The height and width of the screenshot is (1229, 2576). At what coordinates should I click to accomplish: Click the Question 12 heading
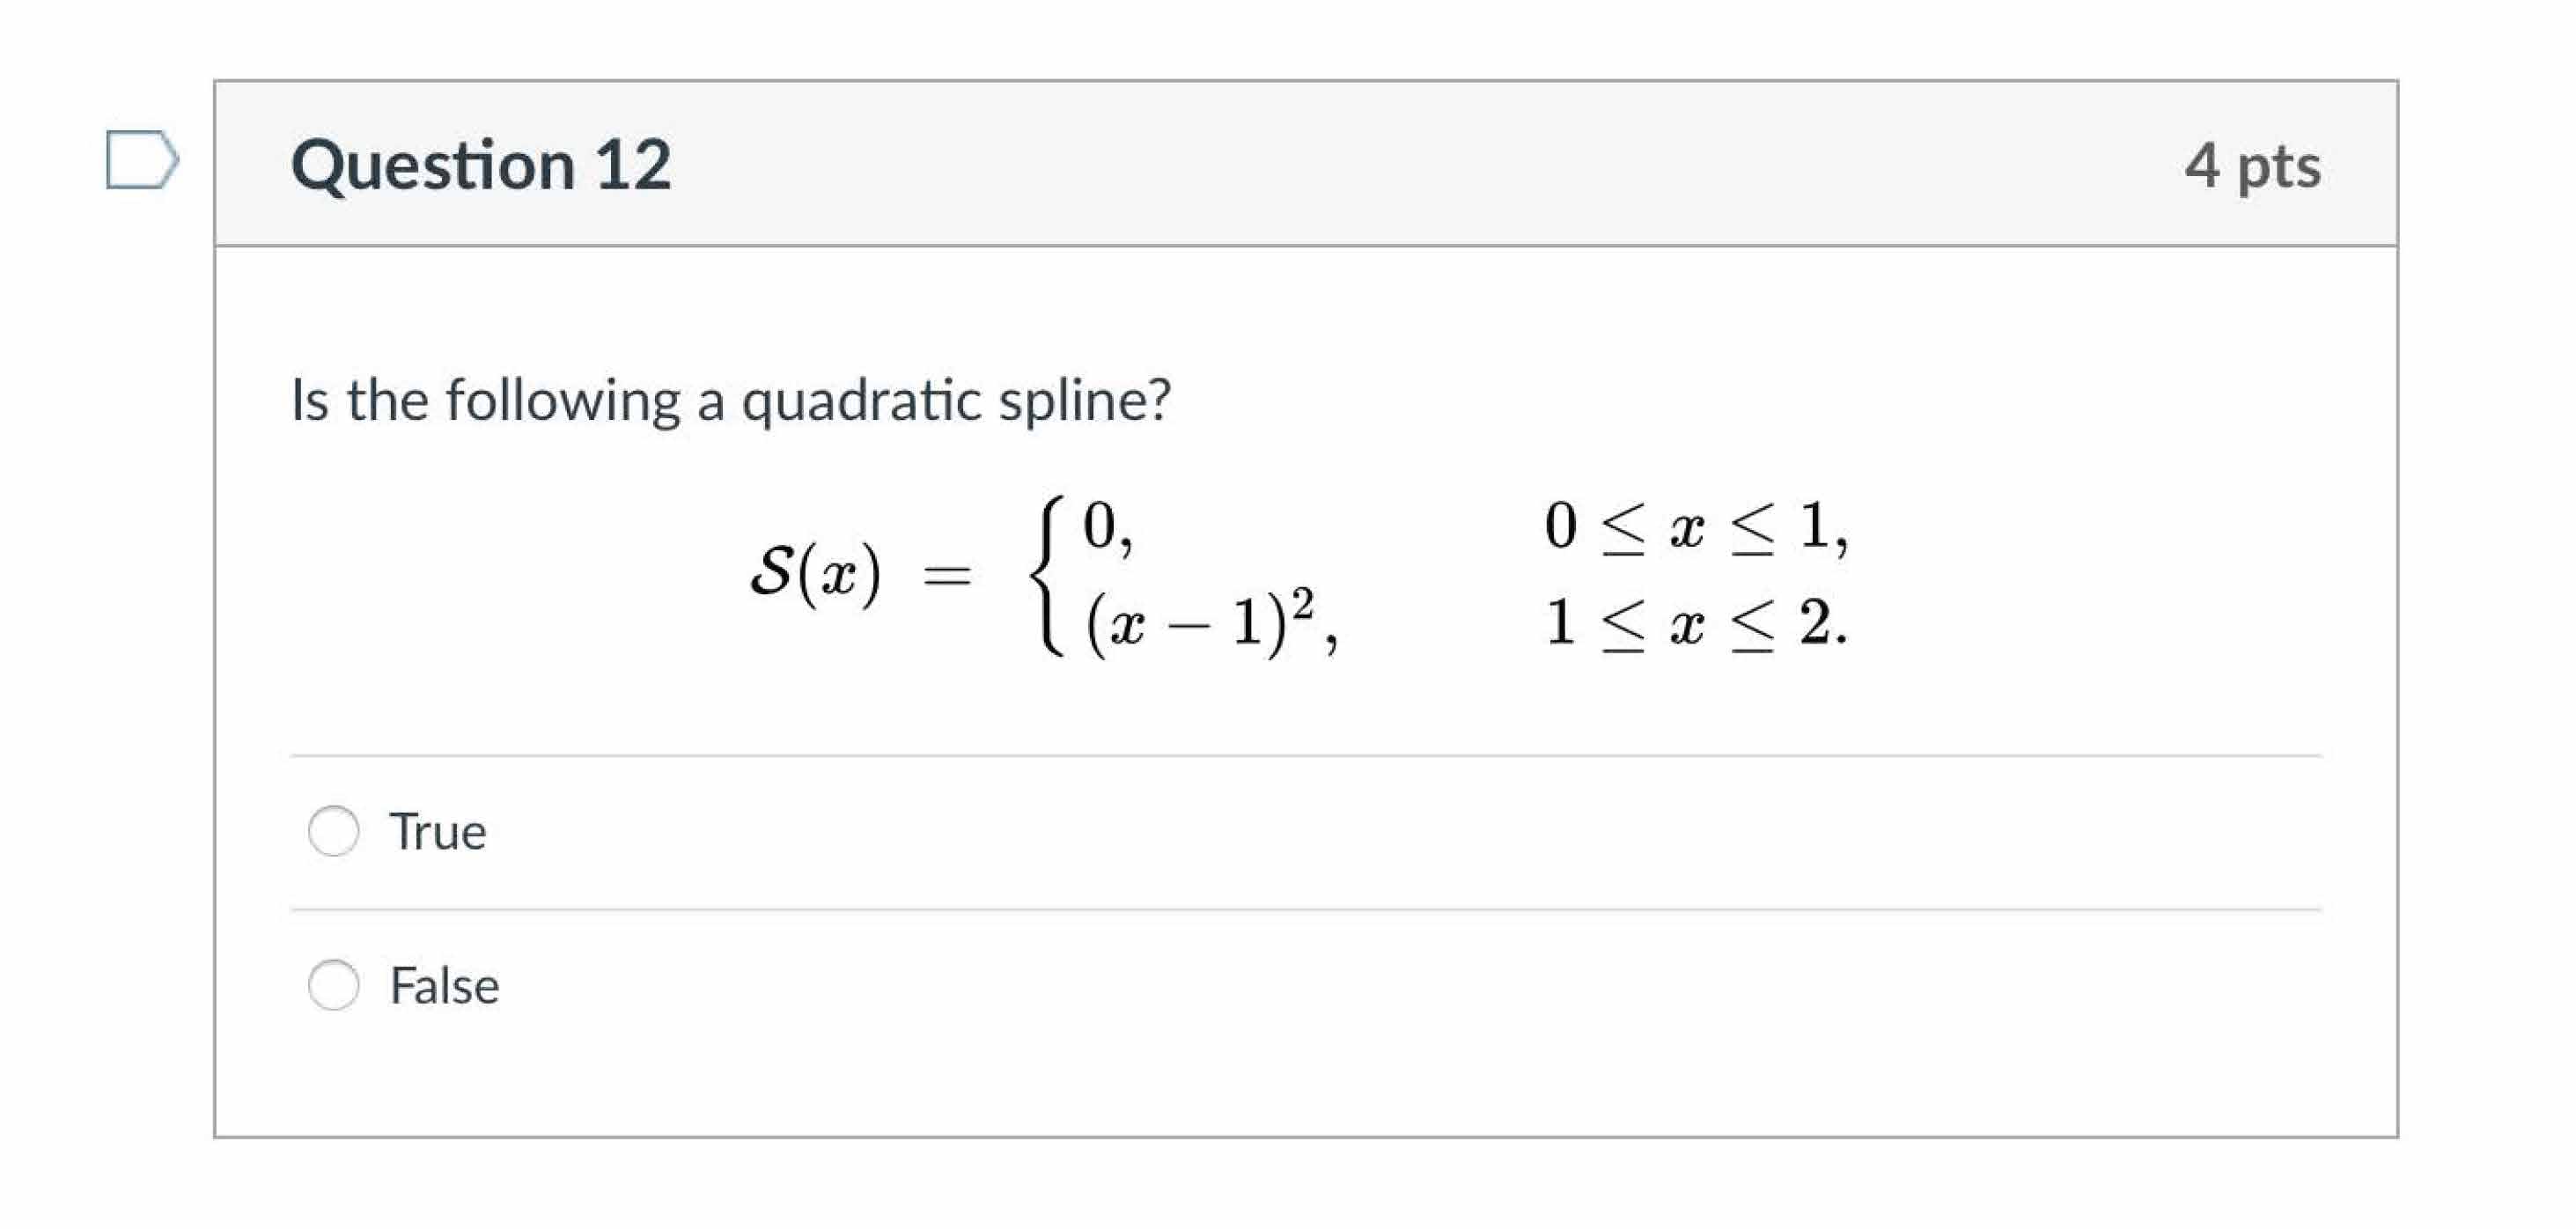tap(480, 165)
